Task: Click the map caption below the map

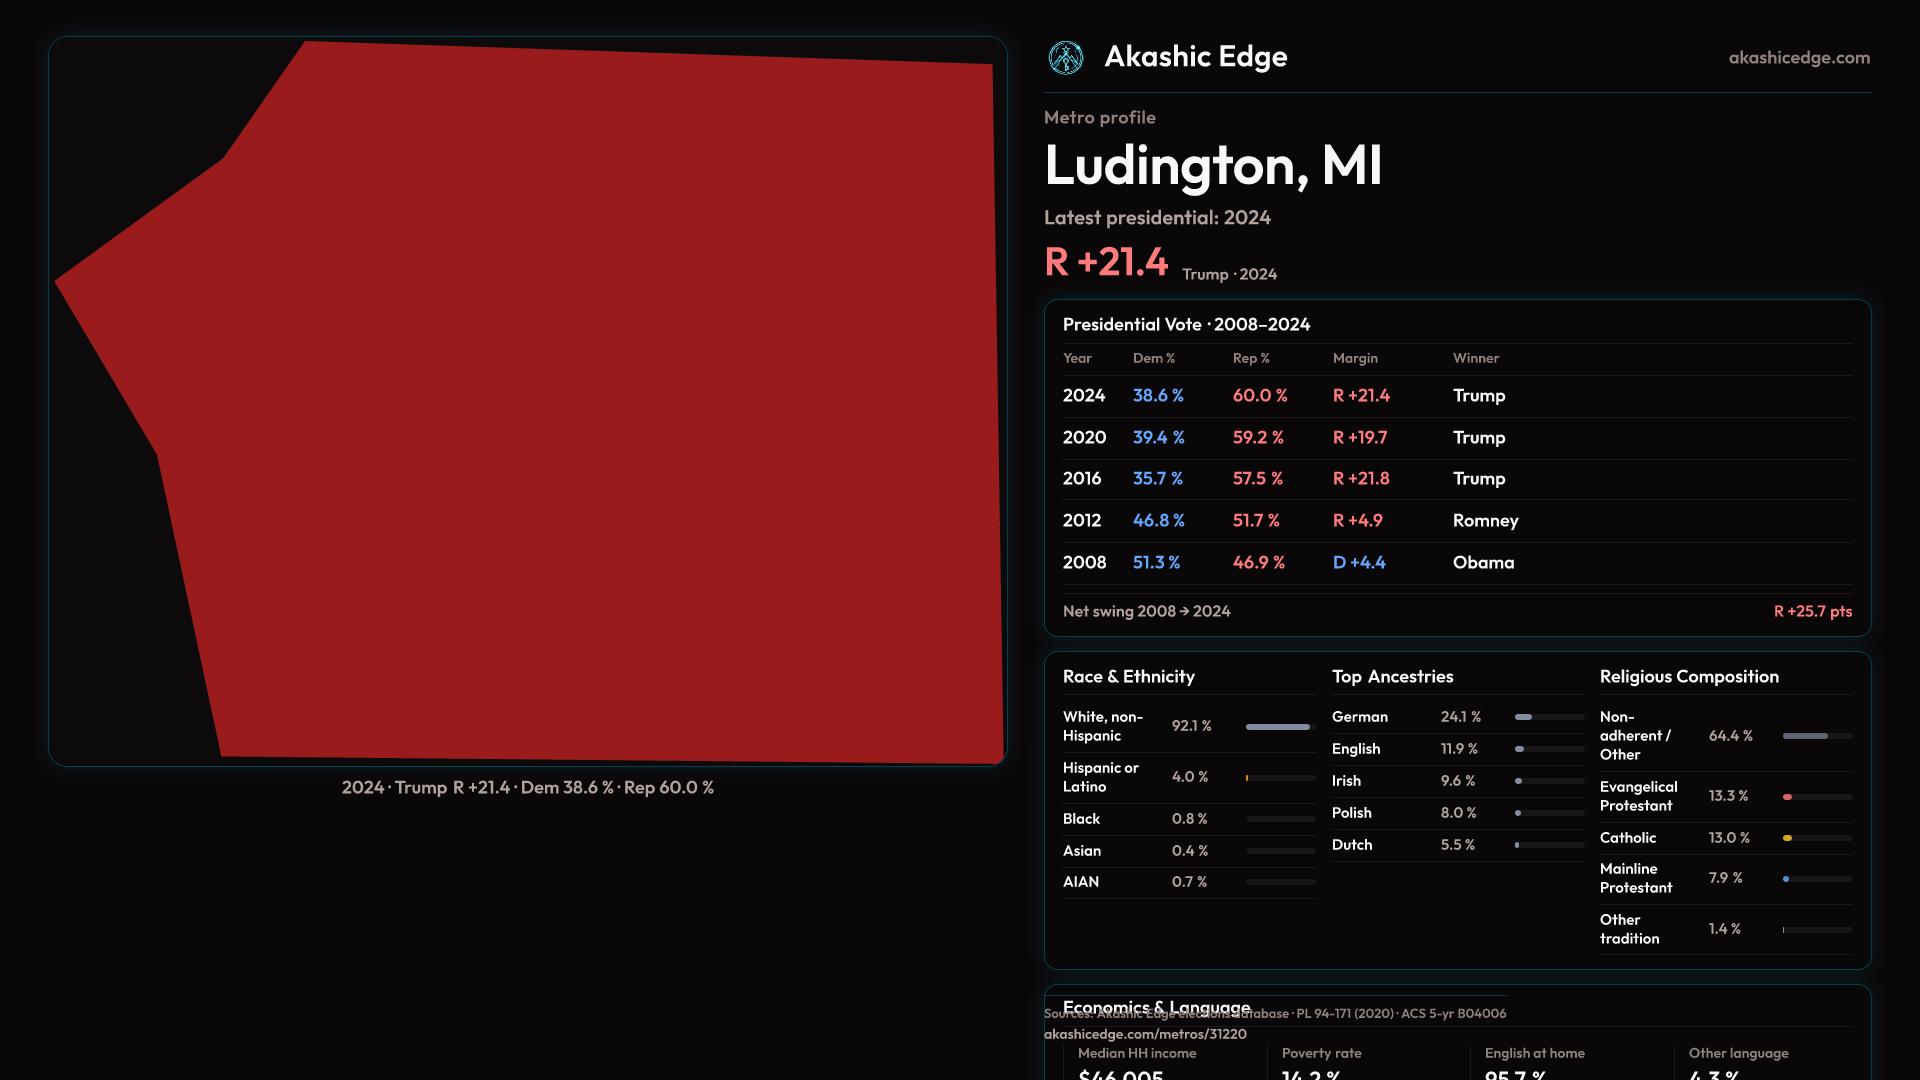Action: pyautogui.click(x=527, y=788)
